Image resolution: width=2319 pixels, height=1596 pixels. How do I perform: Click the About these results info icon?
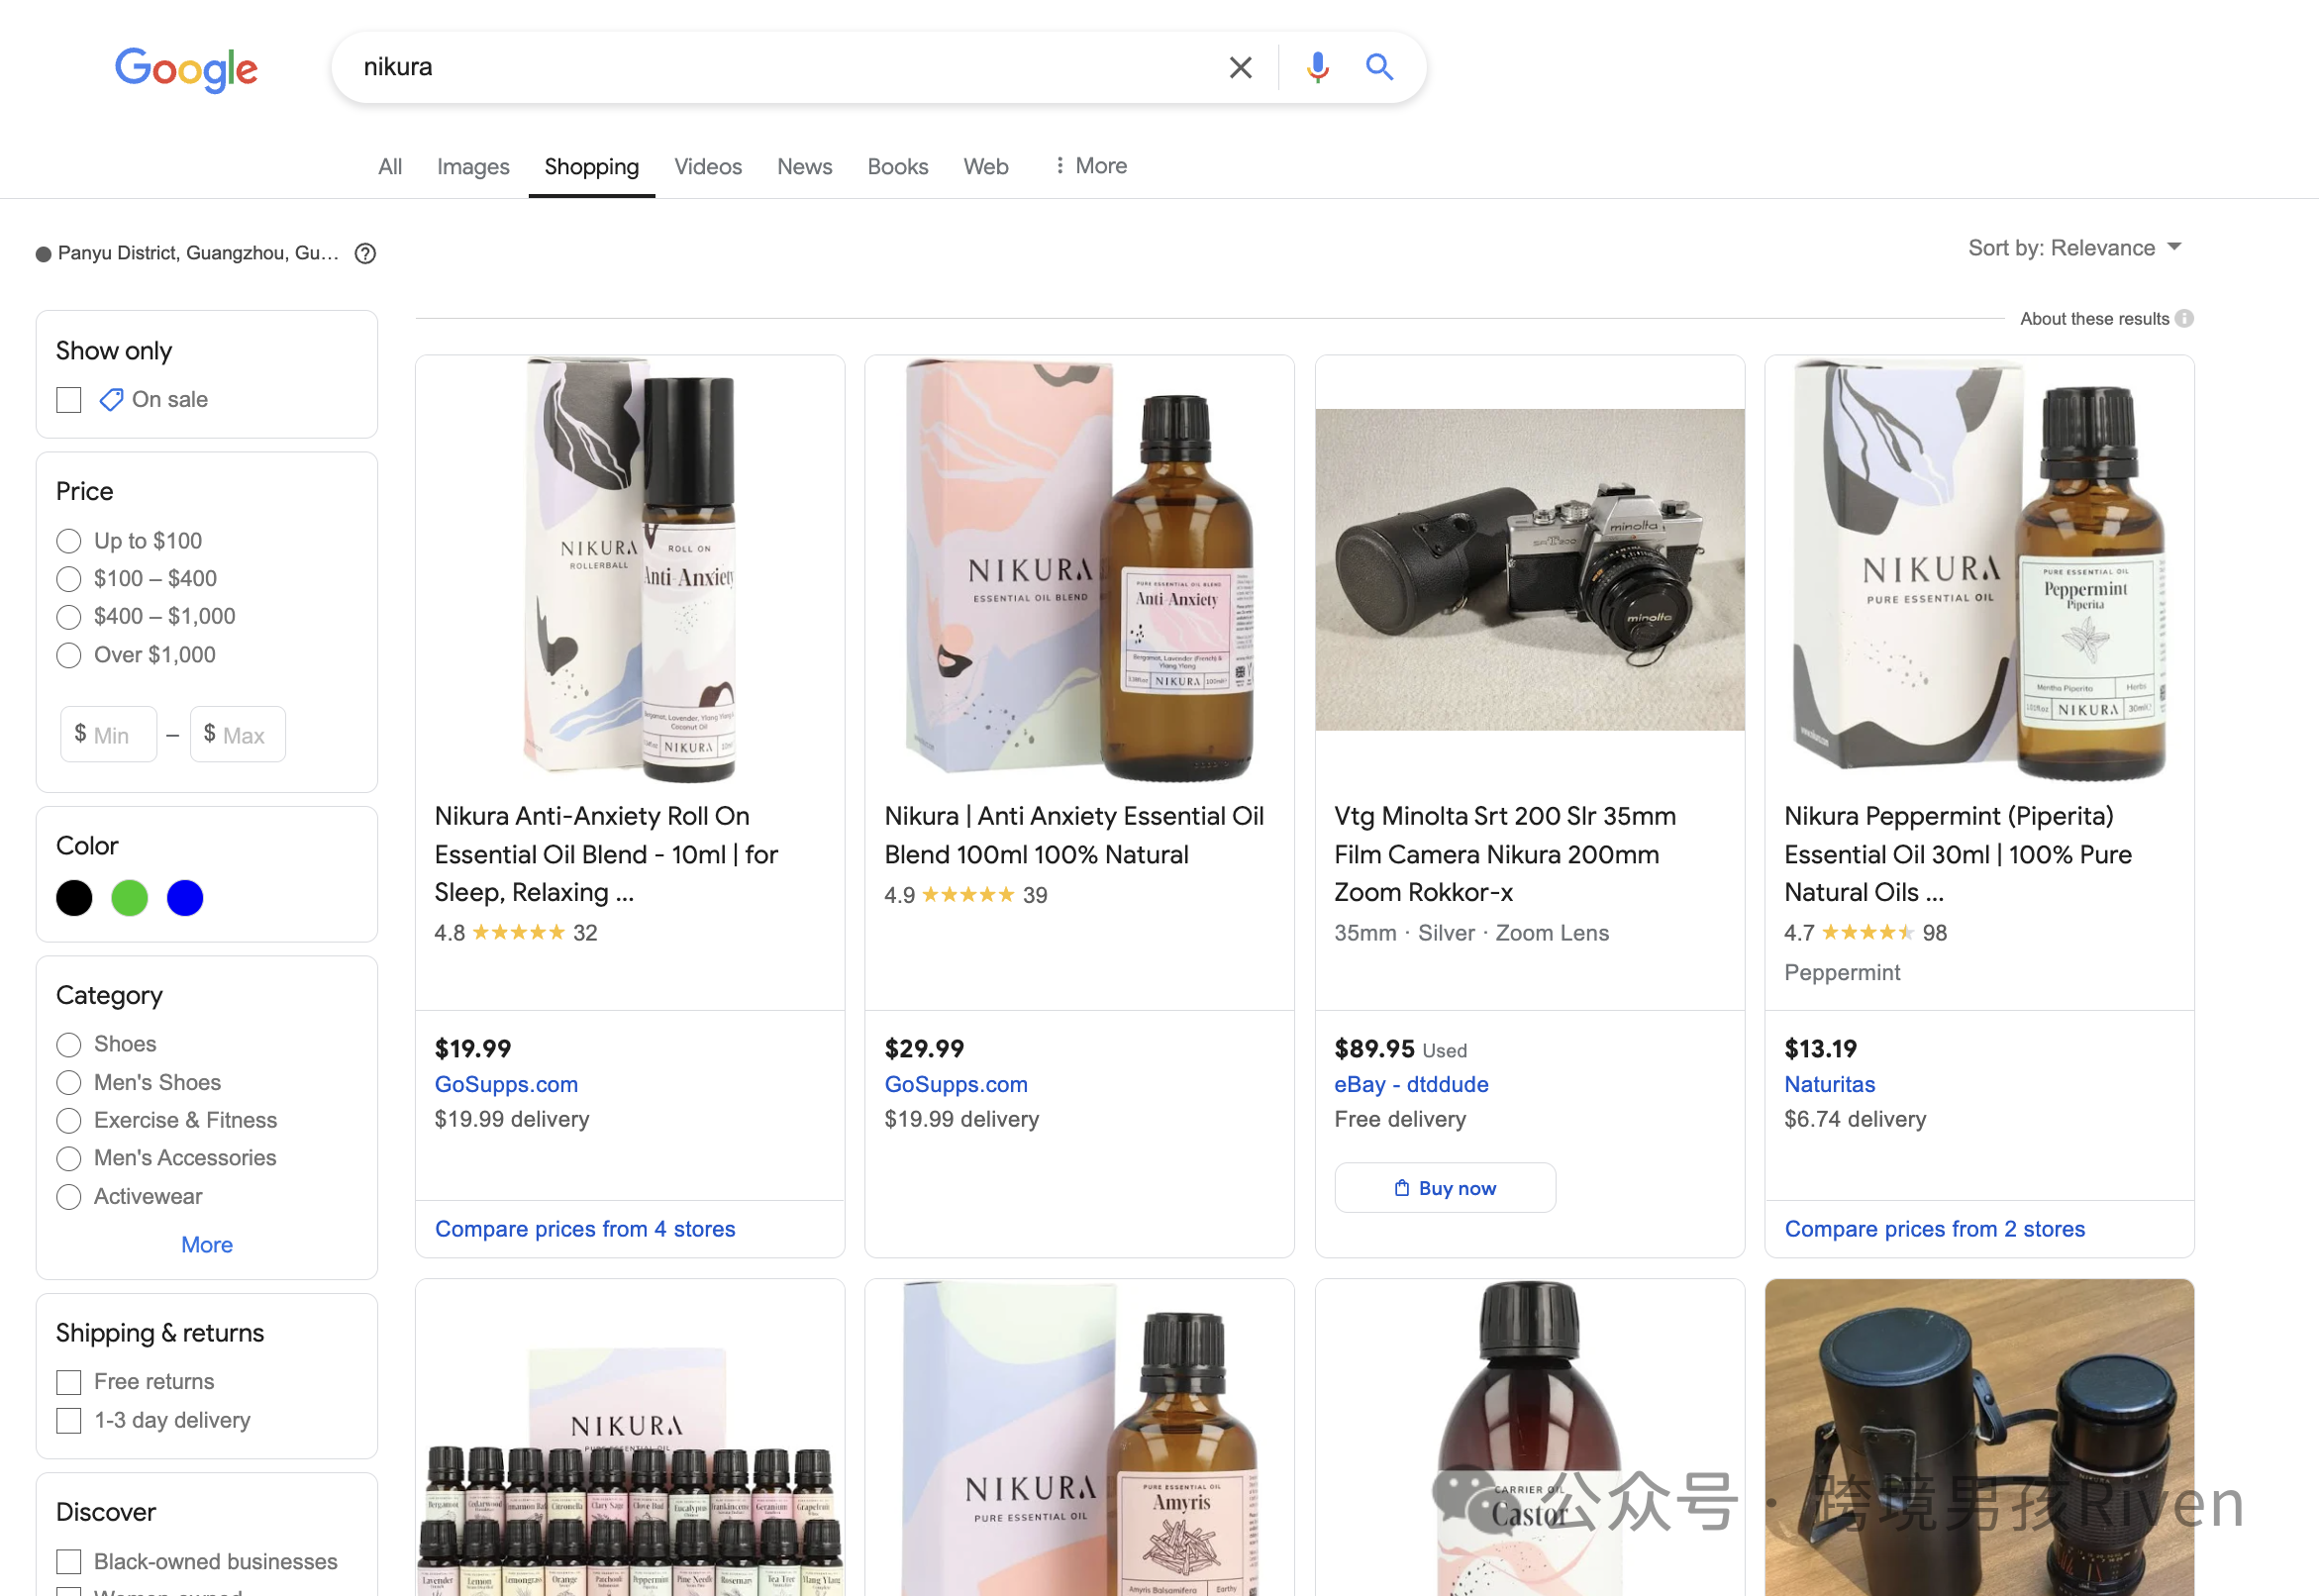coord(2185,318)
